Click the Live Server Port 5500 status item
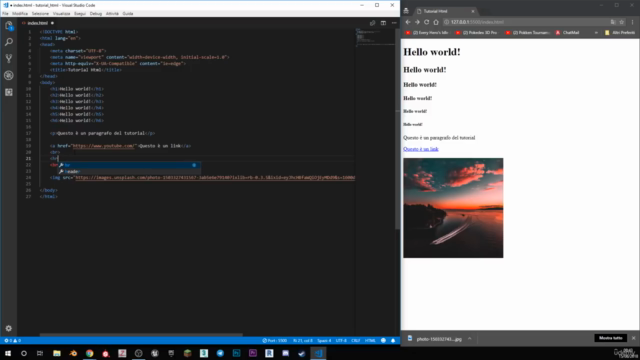The height and width of the screenshot is (360, 640). coord(275,340)
